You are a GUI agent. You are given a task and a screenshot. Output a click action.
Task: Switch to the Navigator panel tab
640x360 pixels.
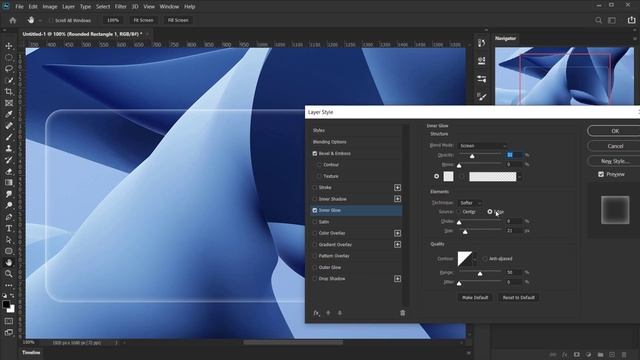tap(506, 38)
